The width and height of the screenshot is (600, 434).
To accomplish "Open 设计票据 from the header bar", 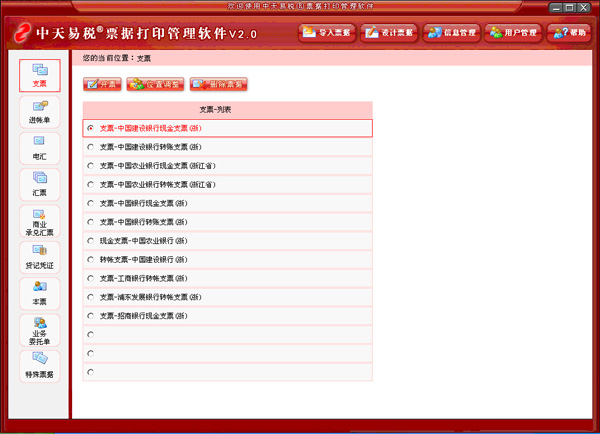I will tap(389, 33).
